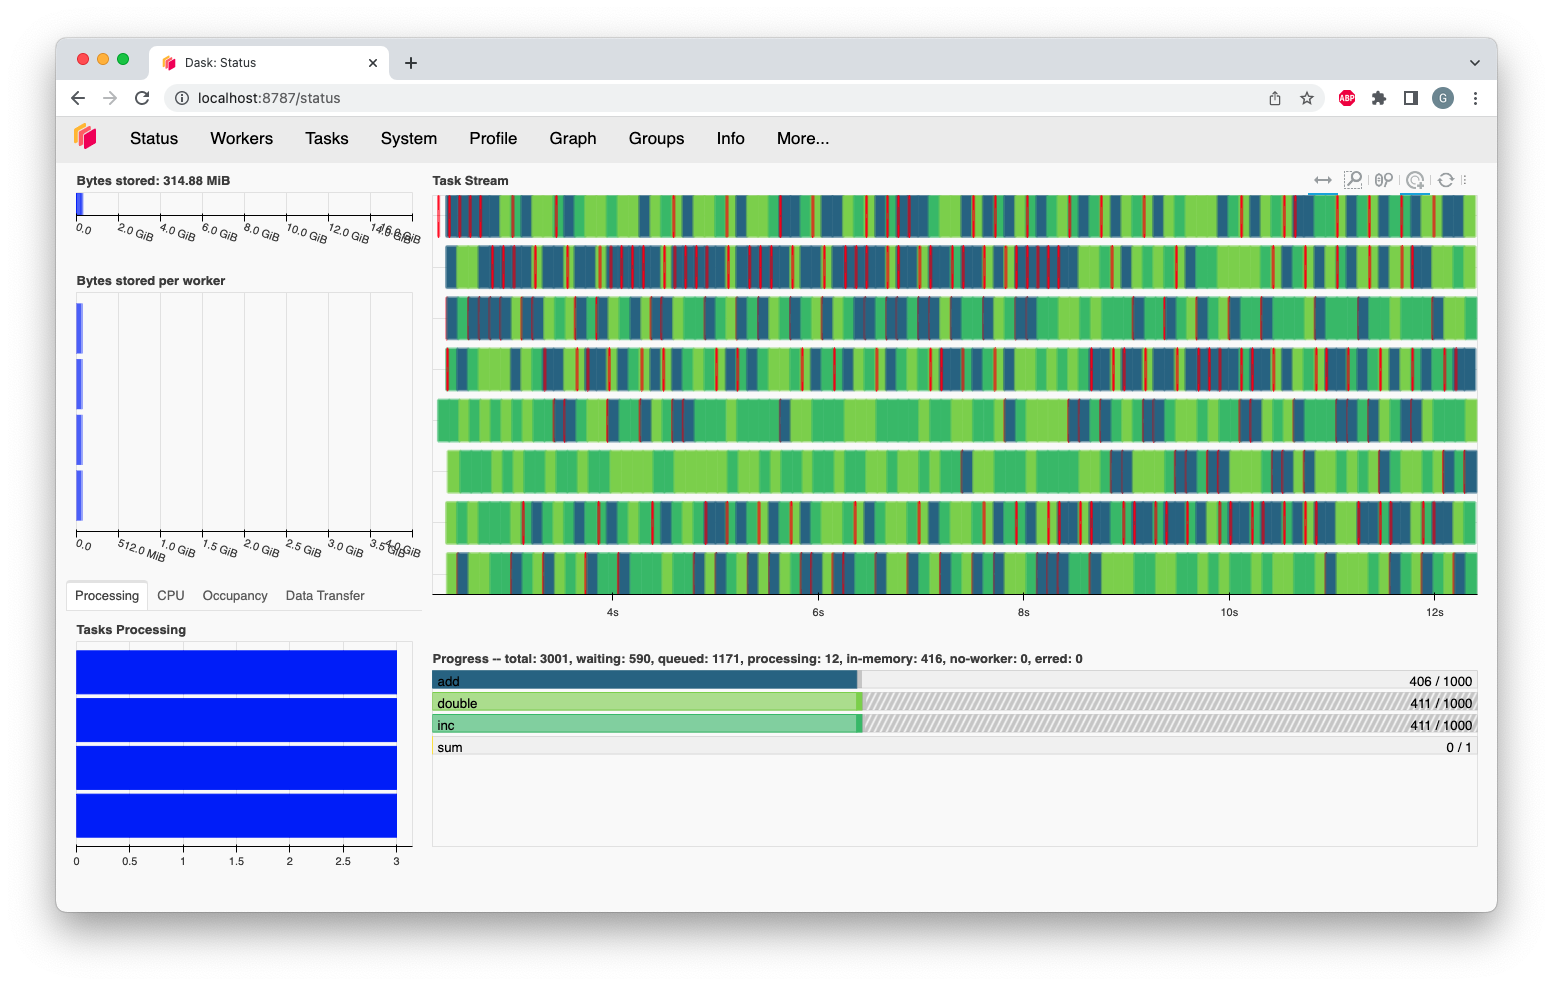
Task: Toggle the browser side panel
Action: coord(1411,98)
